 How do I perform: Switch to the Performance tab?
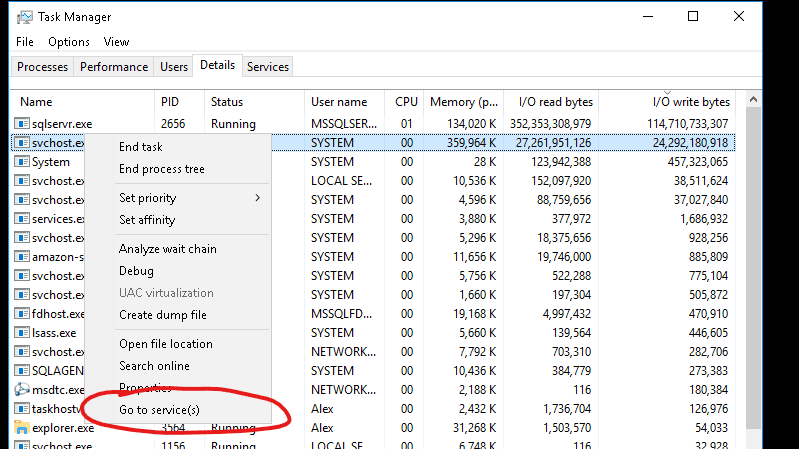[x=114, y=67]
